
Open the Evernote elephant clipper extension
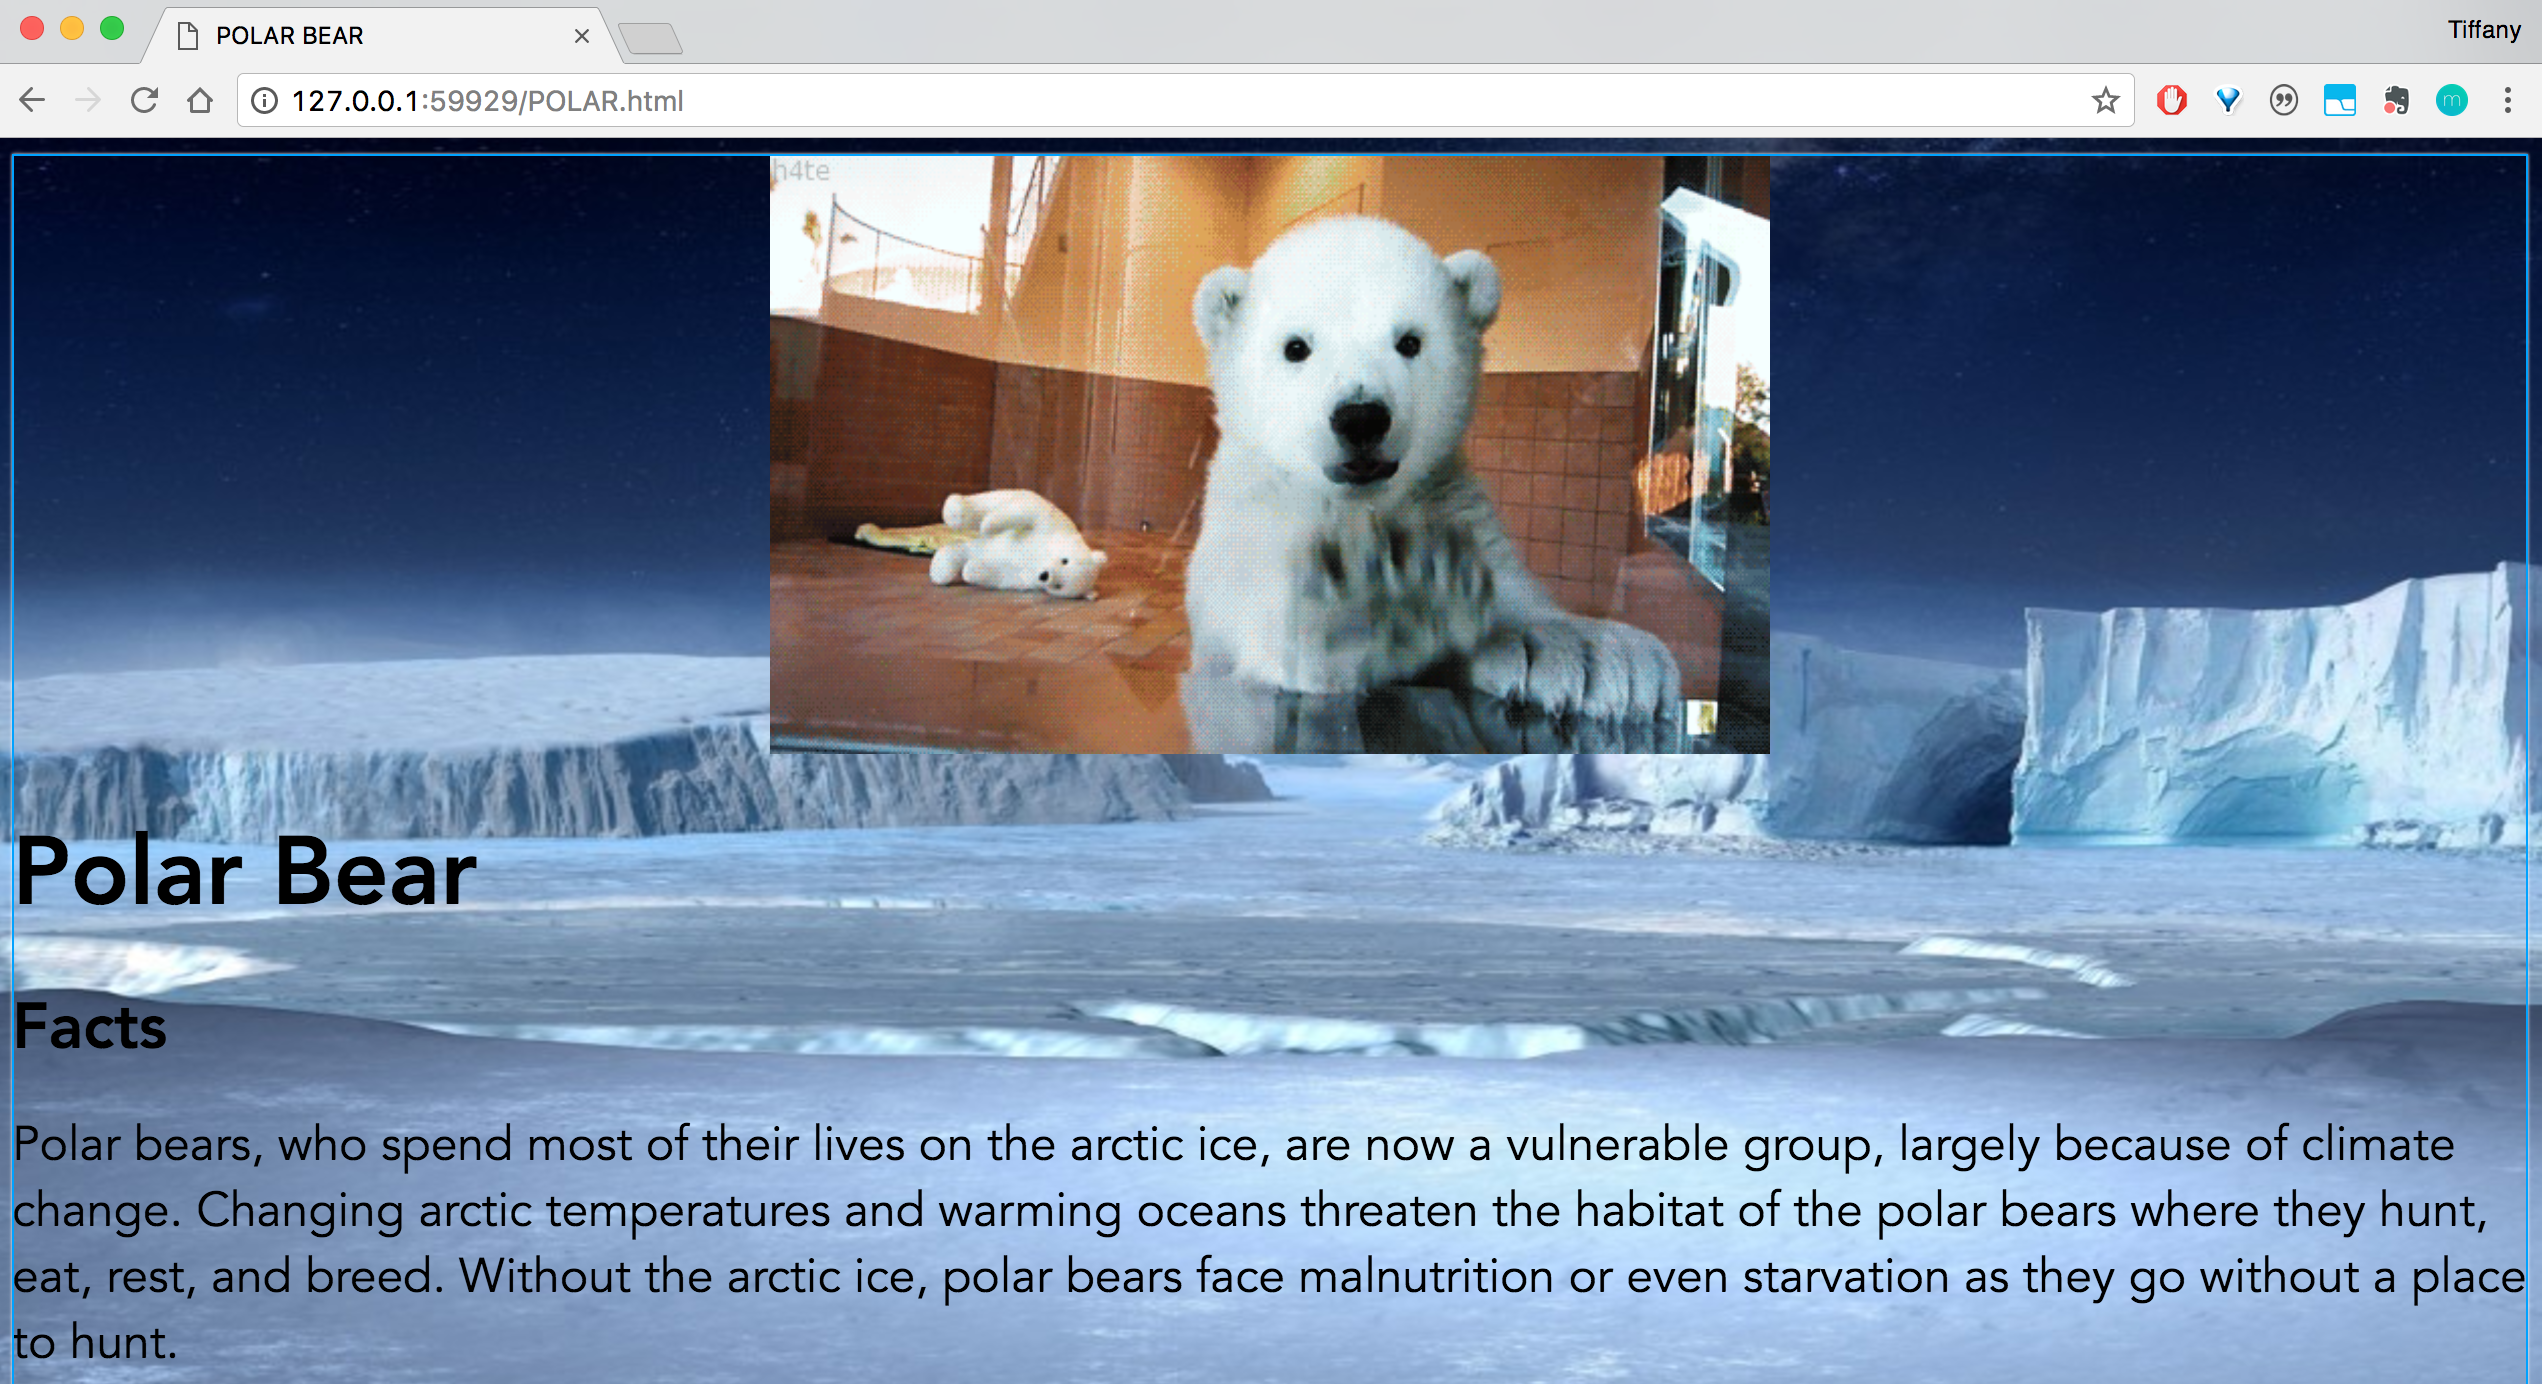(x=2396, y=100)
